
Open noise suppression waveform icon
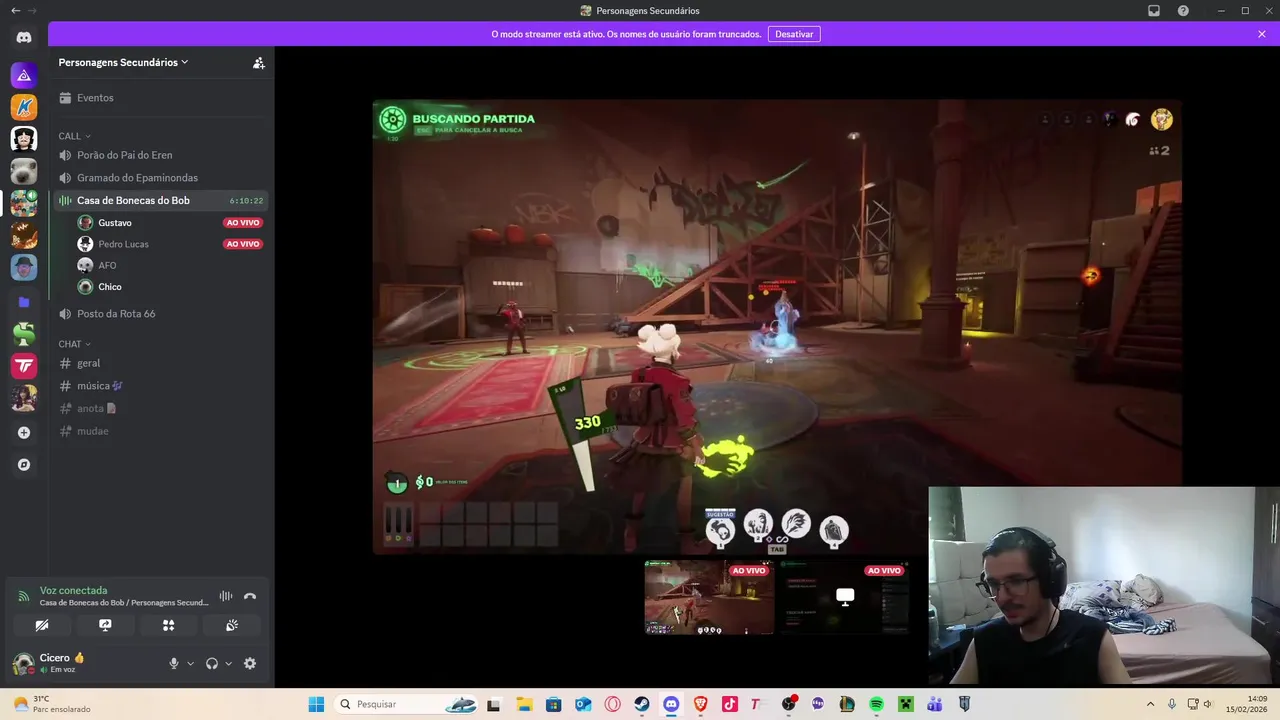tap(226, 596)
